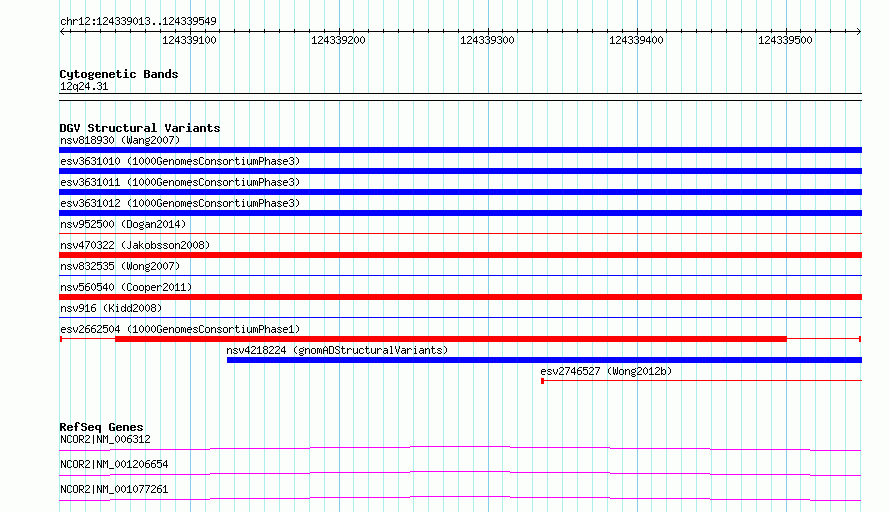Click the thin red line of nsv952500
Viewport: 890px width, 512px height.
pyautogui.click(x=460, y=233)
